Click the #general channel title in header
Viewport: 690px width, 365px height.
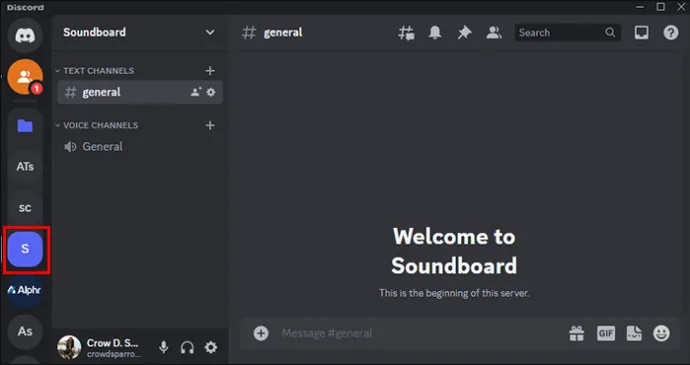[283, 33]
